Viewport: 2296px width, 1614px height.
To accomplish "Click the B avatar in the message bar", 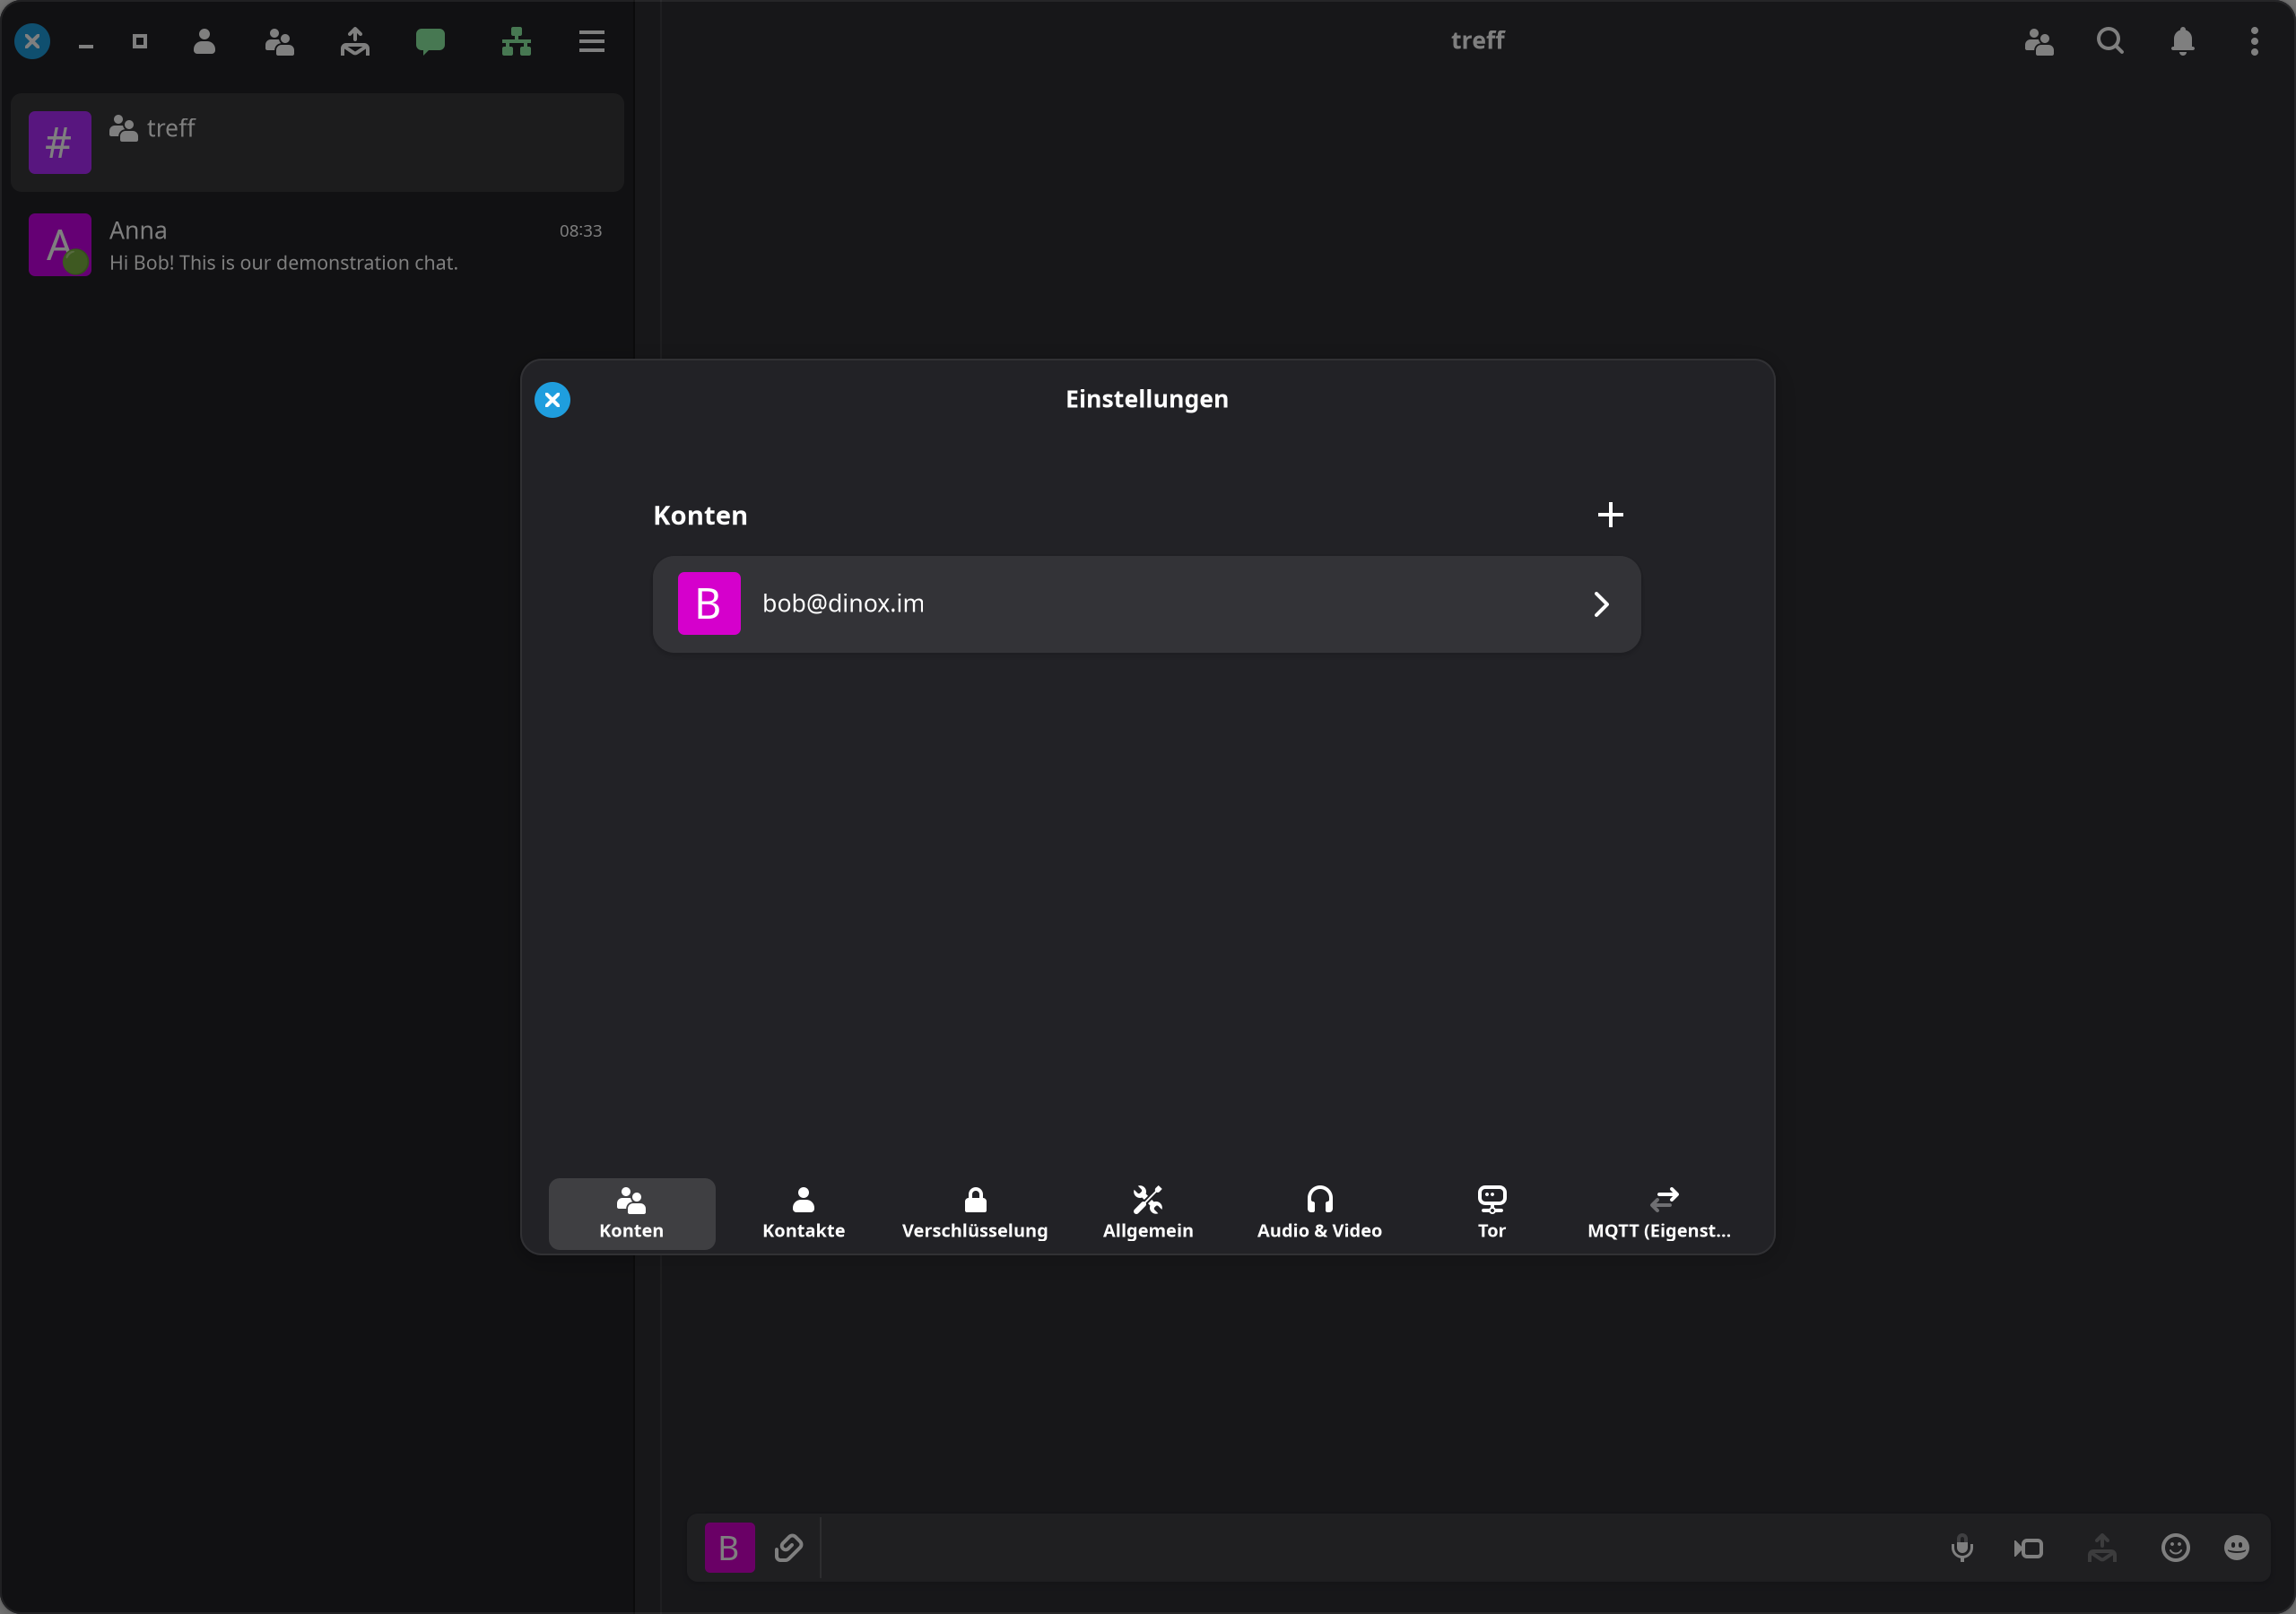I will click(x=730, y=1548).
